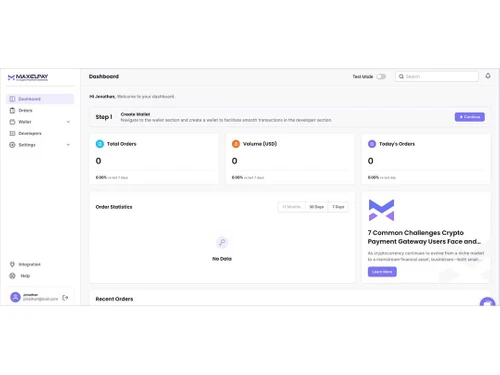Image resolution: width=500 pixels, height=375 pixels.
Task: Click the Integration plug icon
Action: tap(12, 264)
